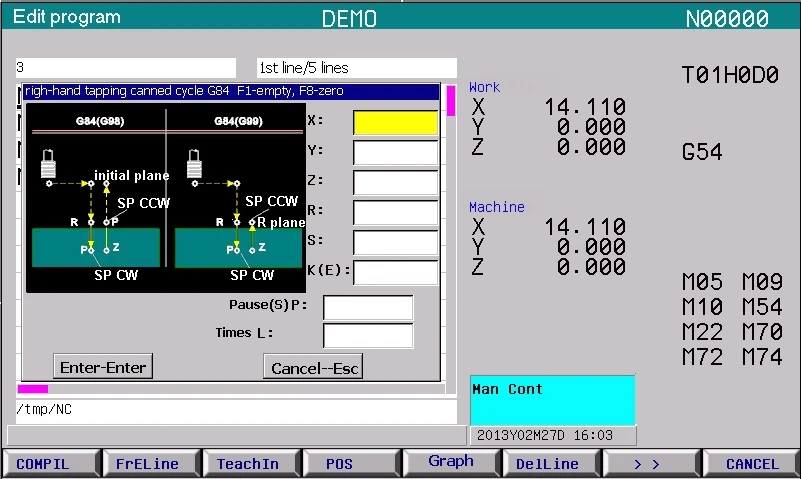Click the 'initial plane' label in diagram

tap(132, 175)
